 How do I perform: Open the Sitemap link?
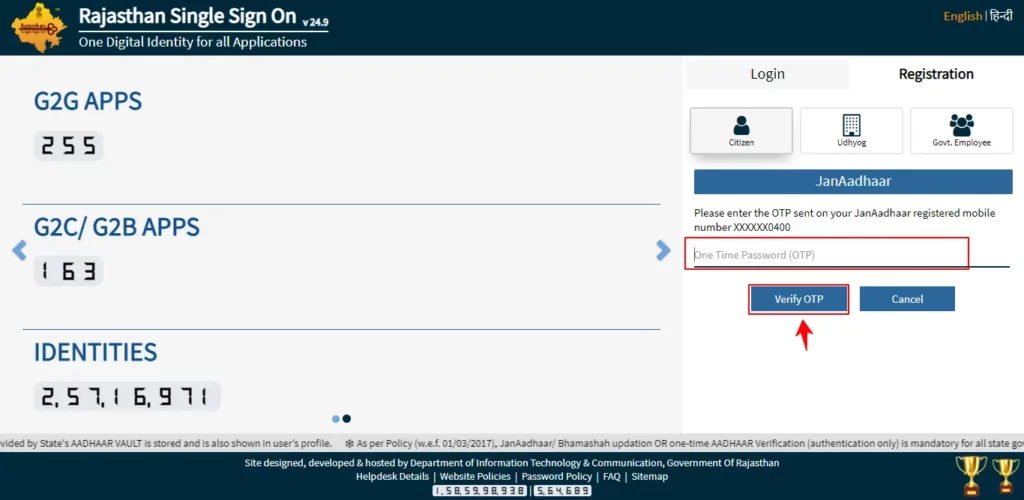(650, 477)
